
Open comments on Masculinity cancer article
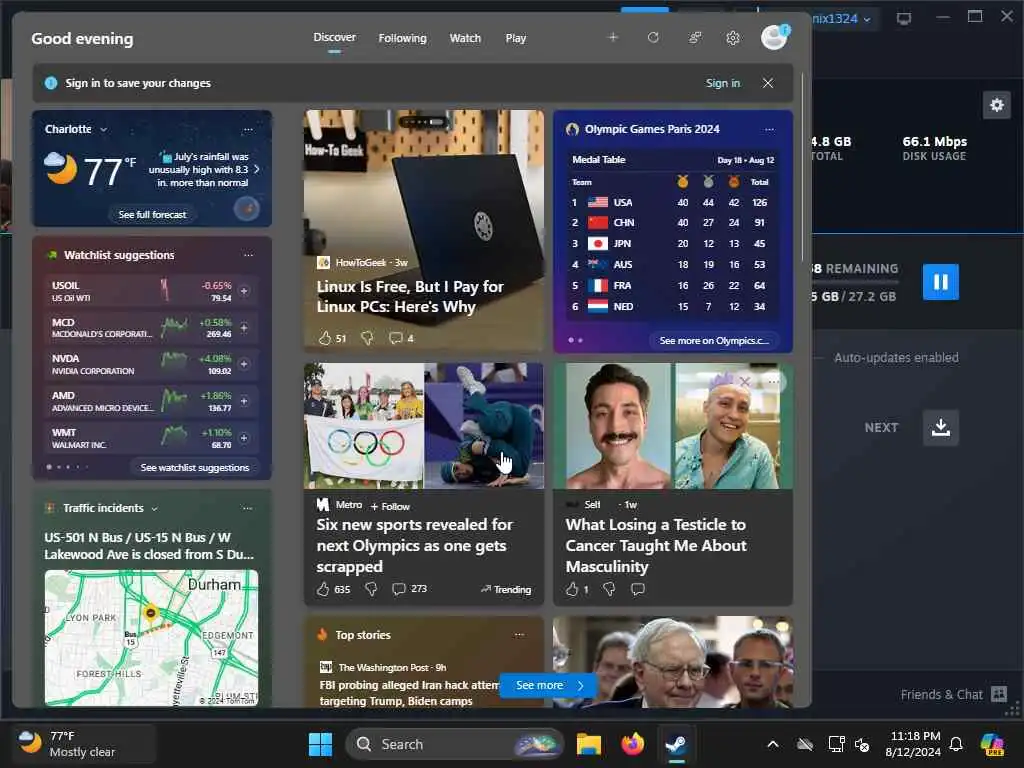click(x=638, y=589)
